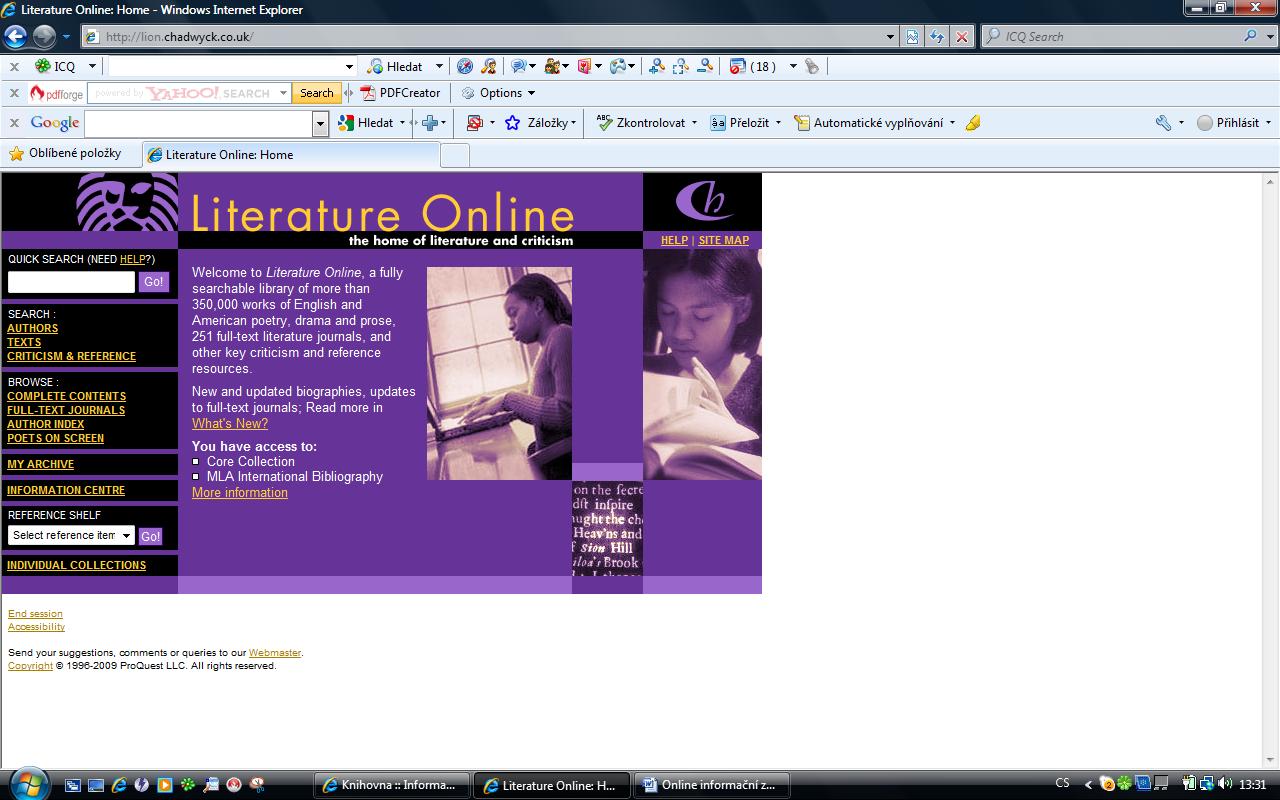
Task: Open the Yahoo search box dropdown arrow
Action: pyautogui.click(x=283, y=93)
